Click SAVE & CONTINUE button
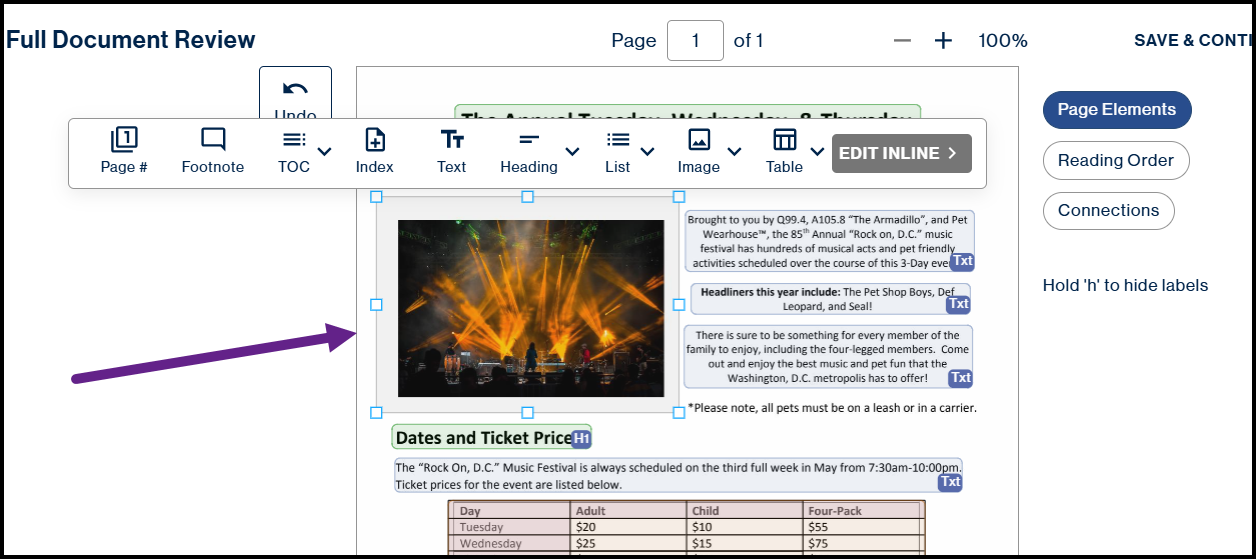This screenshot has height=559, width=1256. click(1194, 41)
